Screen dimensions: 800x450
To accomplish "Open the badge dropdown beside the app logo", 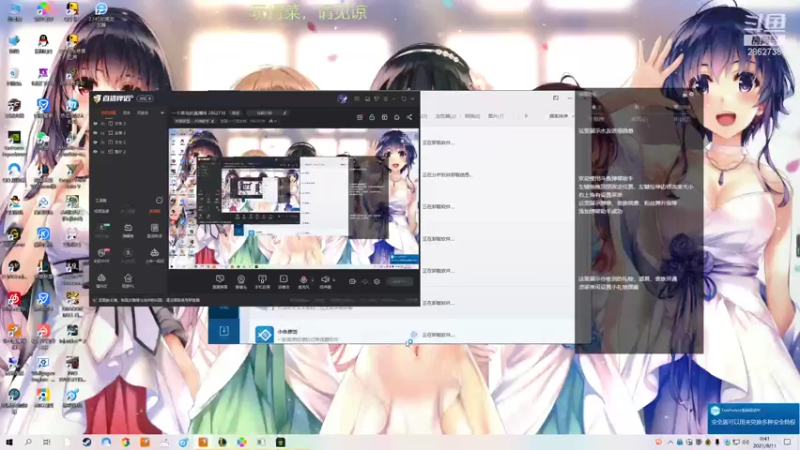I will pyautogui.click(x=145, y=98).
